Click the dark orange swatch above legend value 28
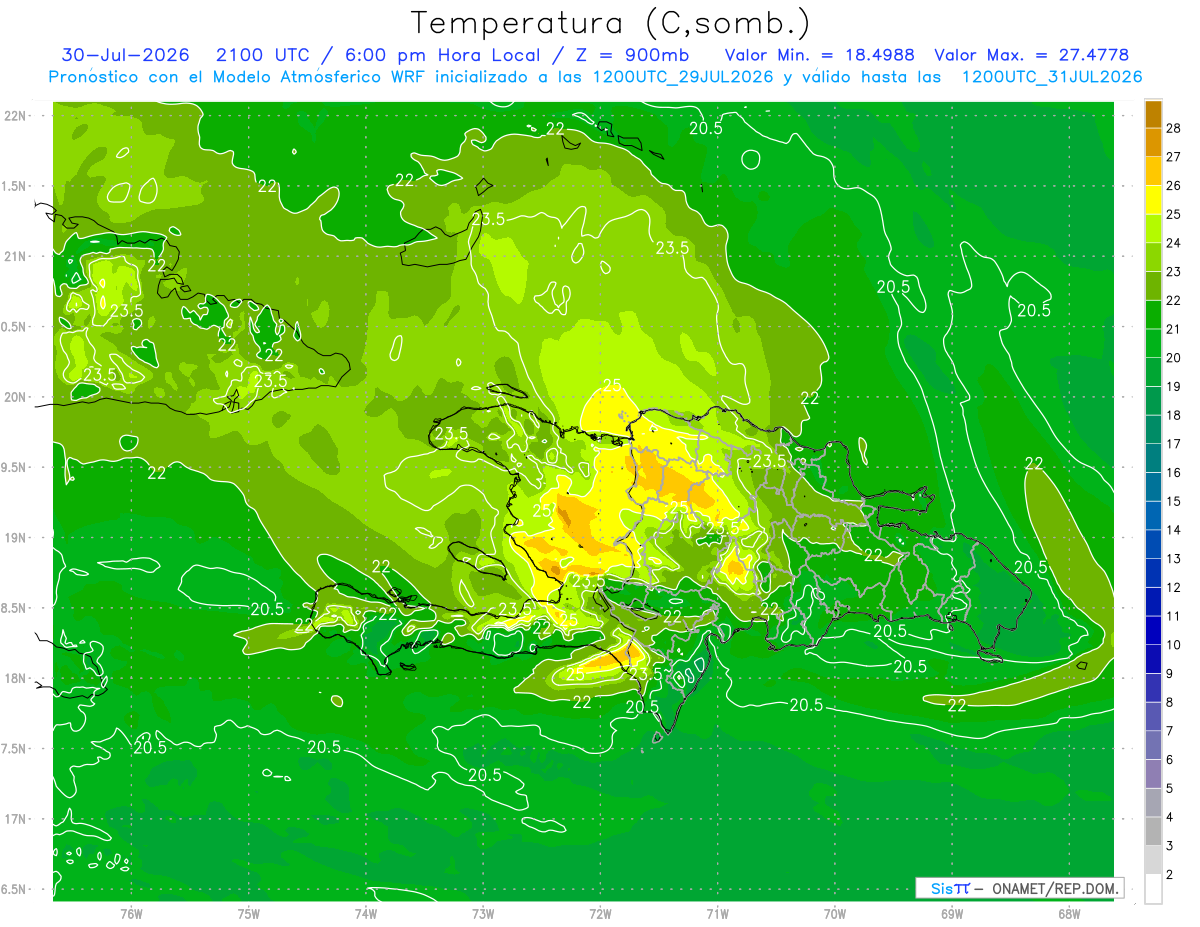 pyautogui.click(x=1153, y=114)
